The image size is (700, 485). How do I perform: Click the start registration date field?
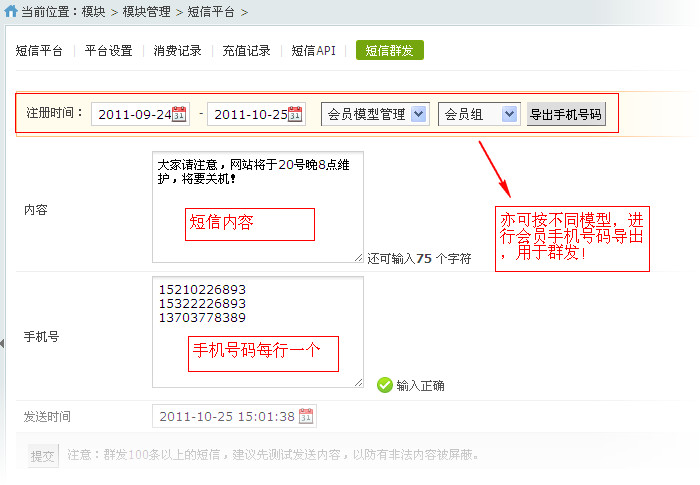click(131, 115)
